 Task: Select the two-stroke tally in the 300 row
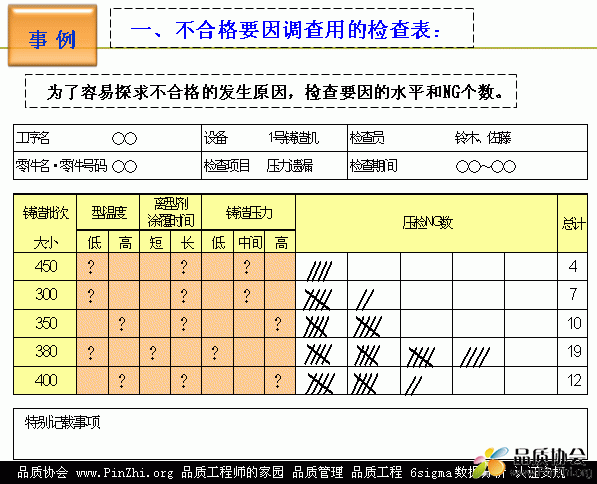click(365, 299)
